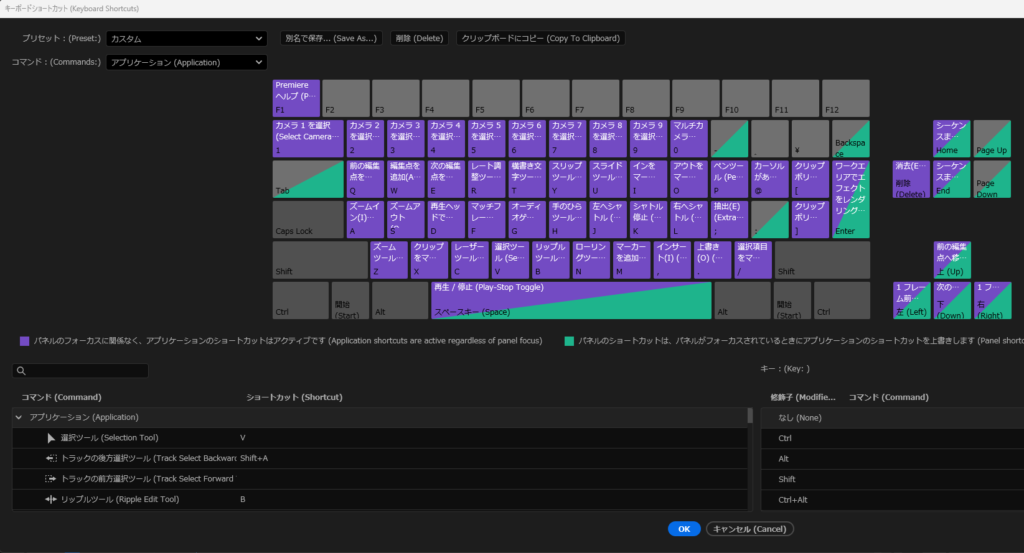Select the H key Hand Tool
Screen dimensions: 1024x553
(x=568, y=219)
